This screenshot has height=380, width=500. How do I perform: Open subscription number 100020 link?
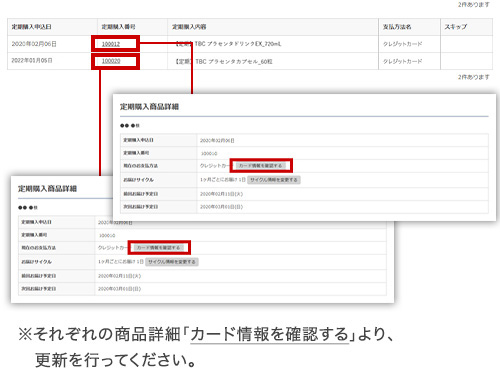click(x=111, y=61)
